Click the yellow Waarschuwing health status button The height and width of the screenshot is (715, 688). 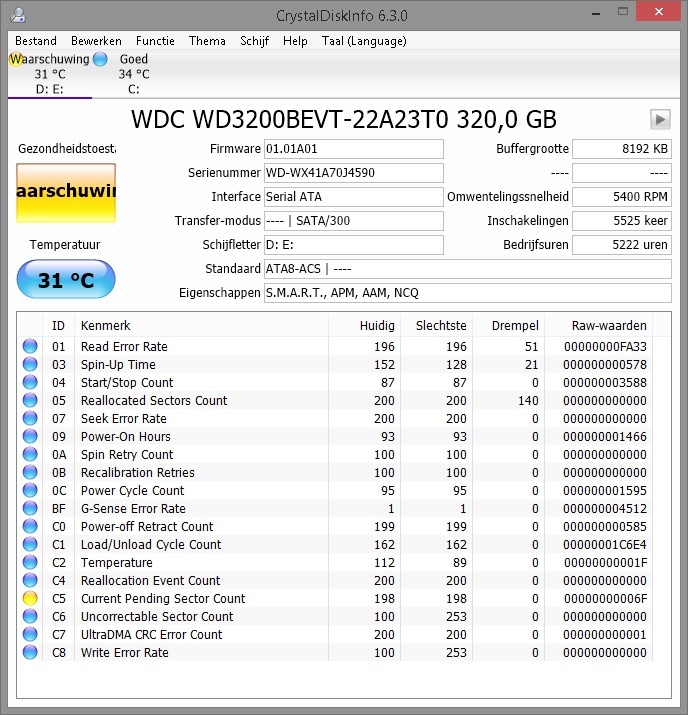(x=66, y=193)
